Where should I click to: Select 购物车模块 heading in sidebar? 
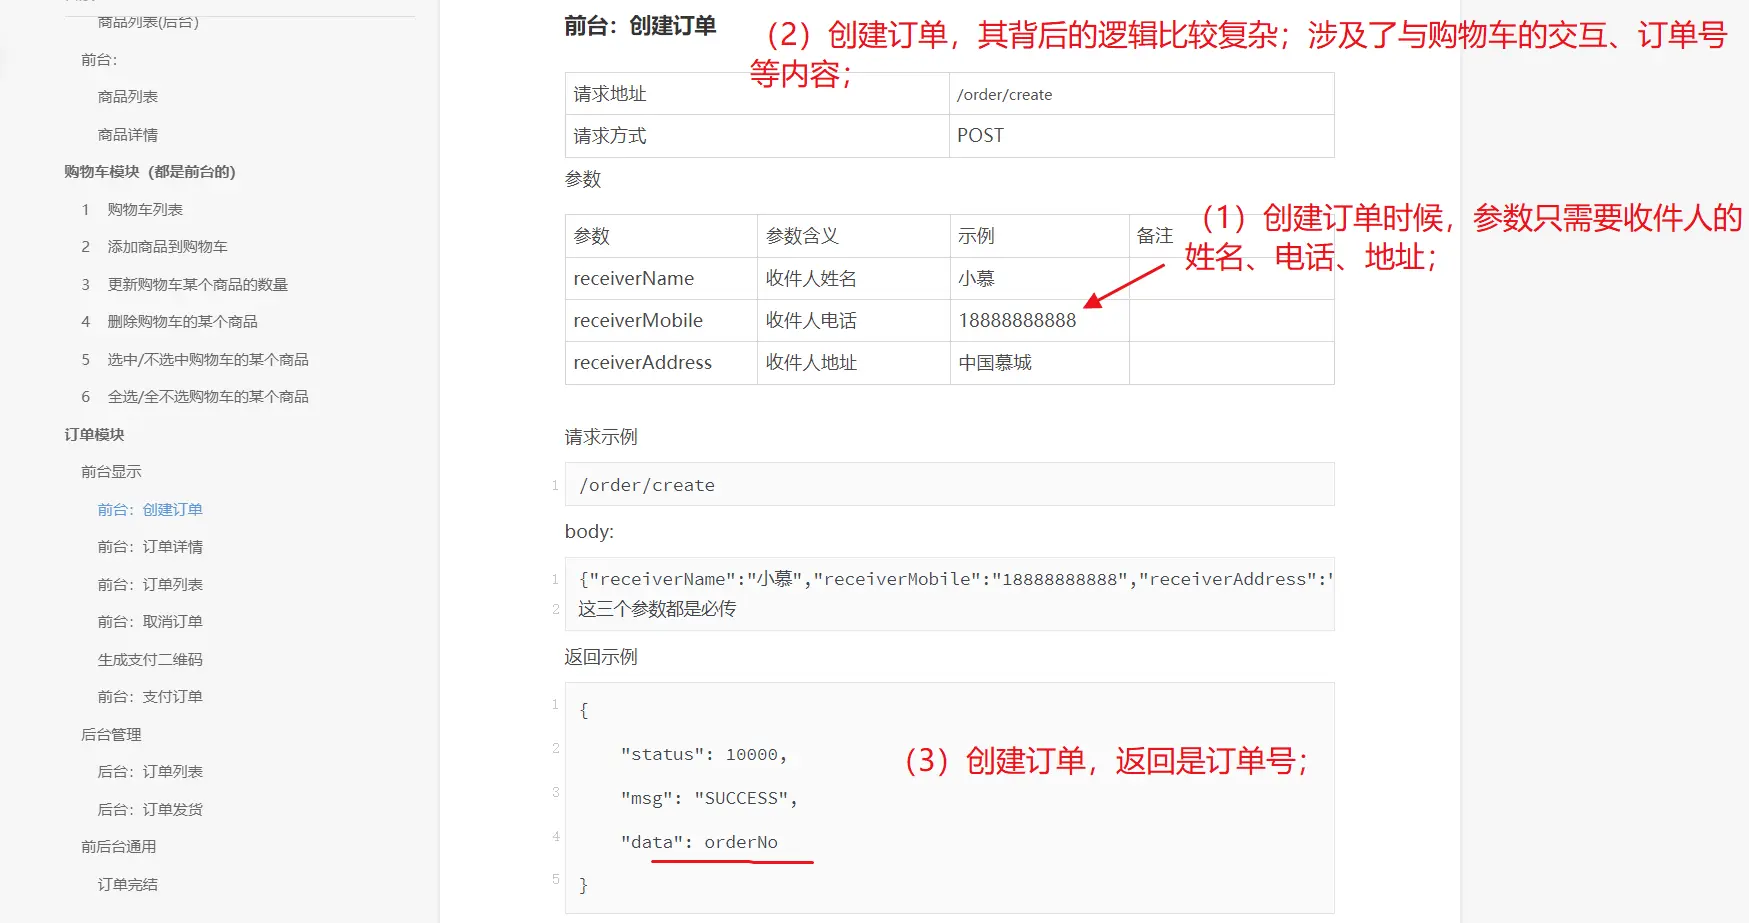click(x=149, y=172)
